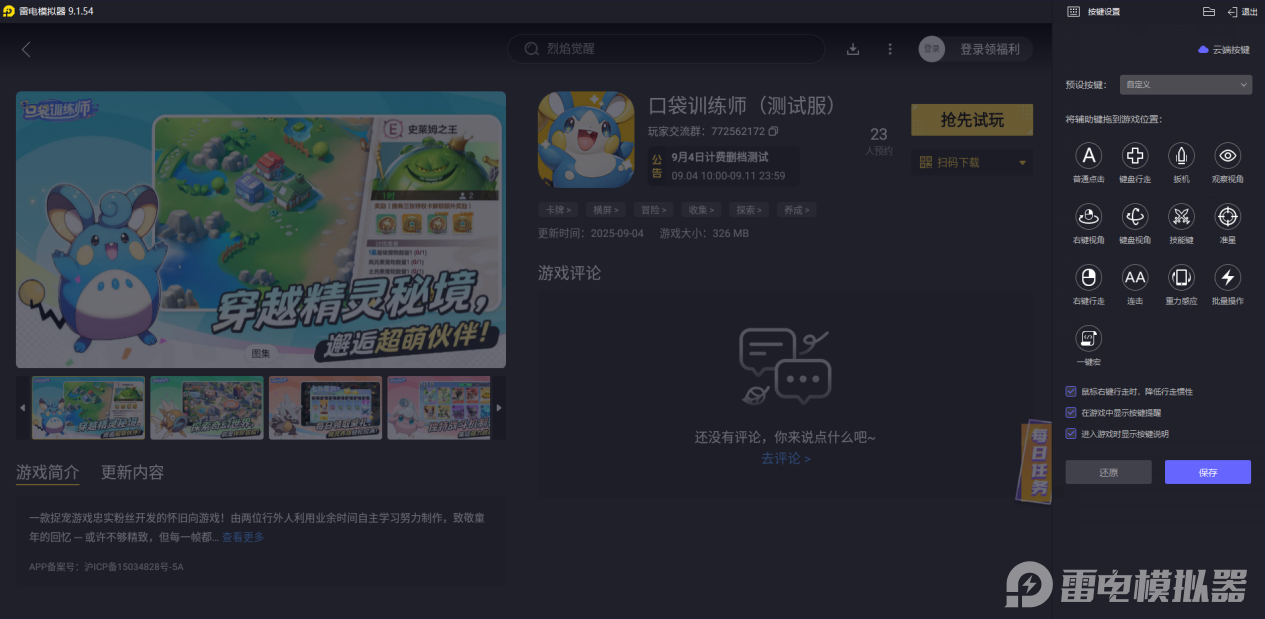This screenshot has height=619, width=1265.
Task: Open the 预设按键 preset dropdown
Action: 1185,84
